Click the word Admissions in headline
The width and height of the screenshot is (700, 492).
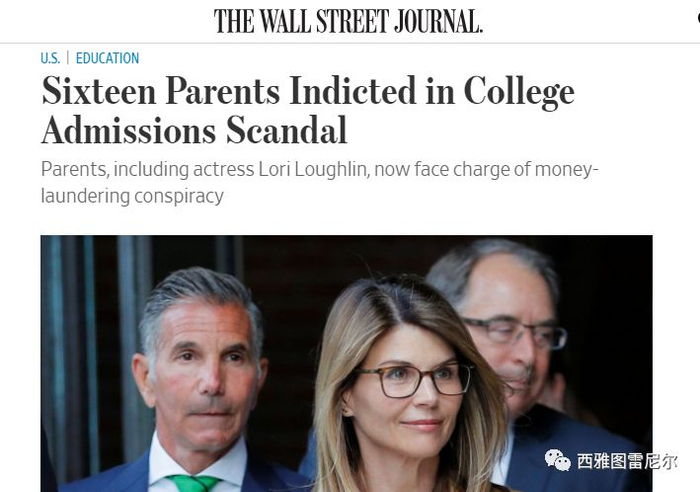coord(129,130)
